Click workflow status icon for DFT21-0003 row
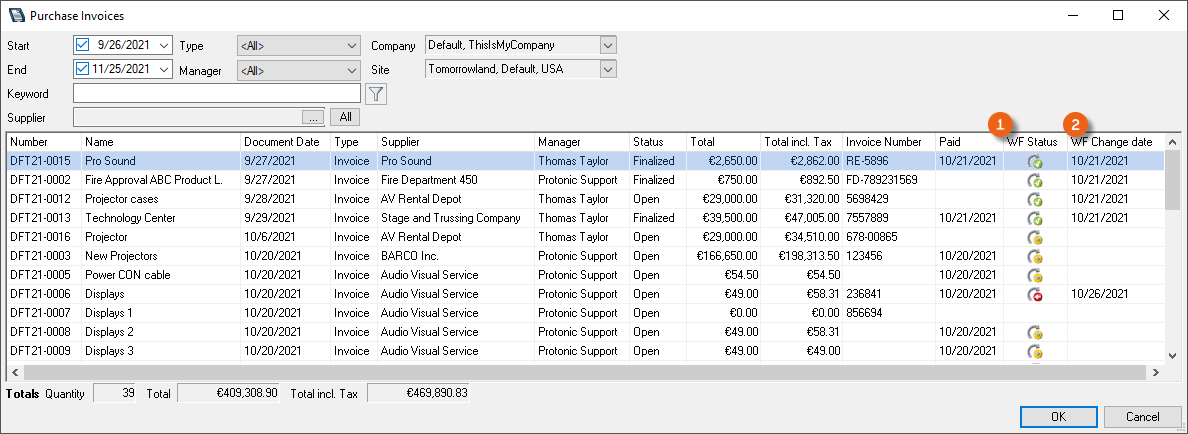 (x=1035, y=257)
